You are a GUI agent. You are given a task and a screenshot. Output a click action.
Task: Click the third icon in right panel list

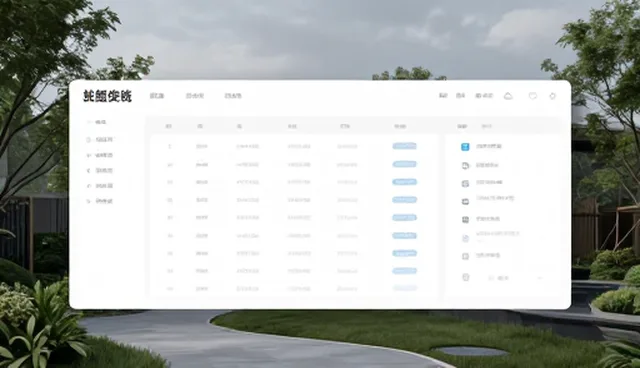point(465,184)
